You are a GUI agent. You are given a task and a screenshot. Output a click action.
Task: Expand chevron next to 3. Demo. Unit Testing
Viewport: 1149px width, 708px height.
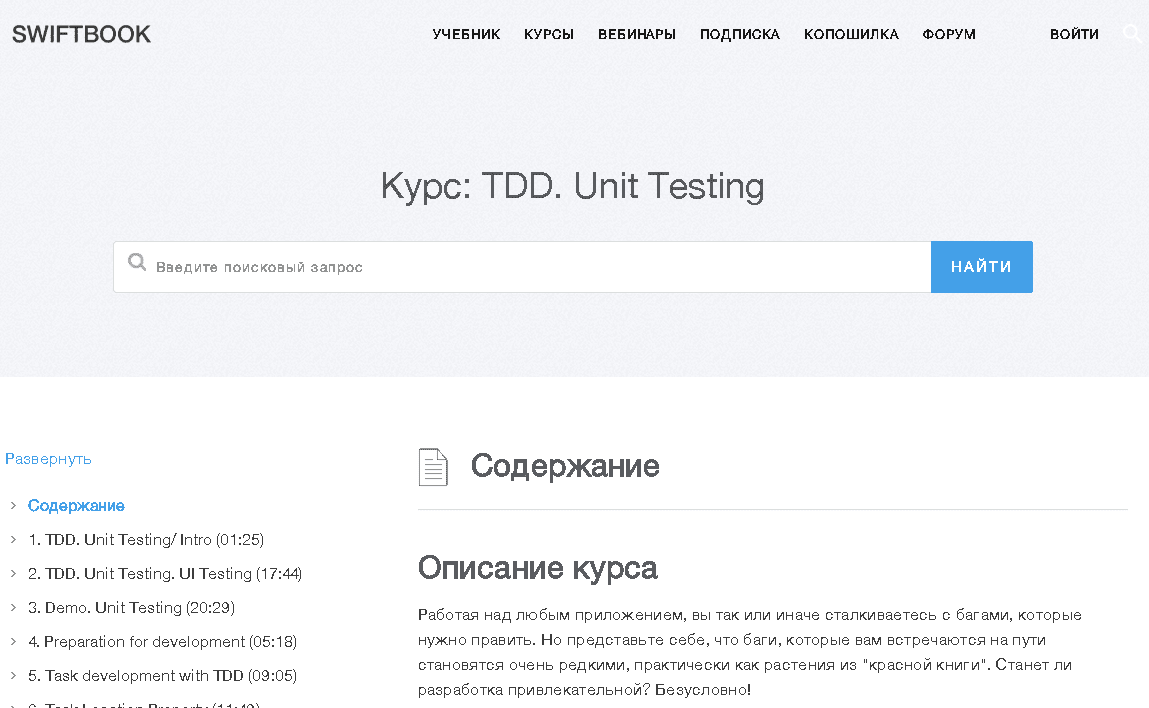click(13, 608)
